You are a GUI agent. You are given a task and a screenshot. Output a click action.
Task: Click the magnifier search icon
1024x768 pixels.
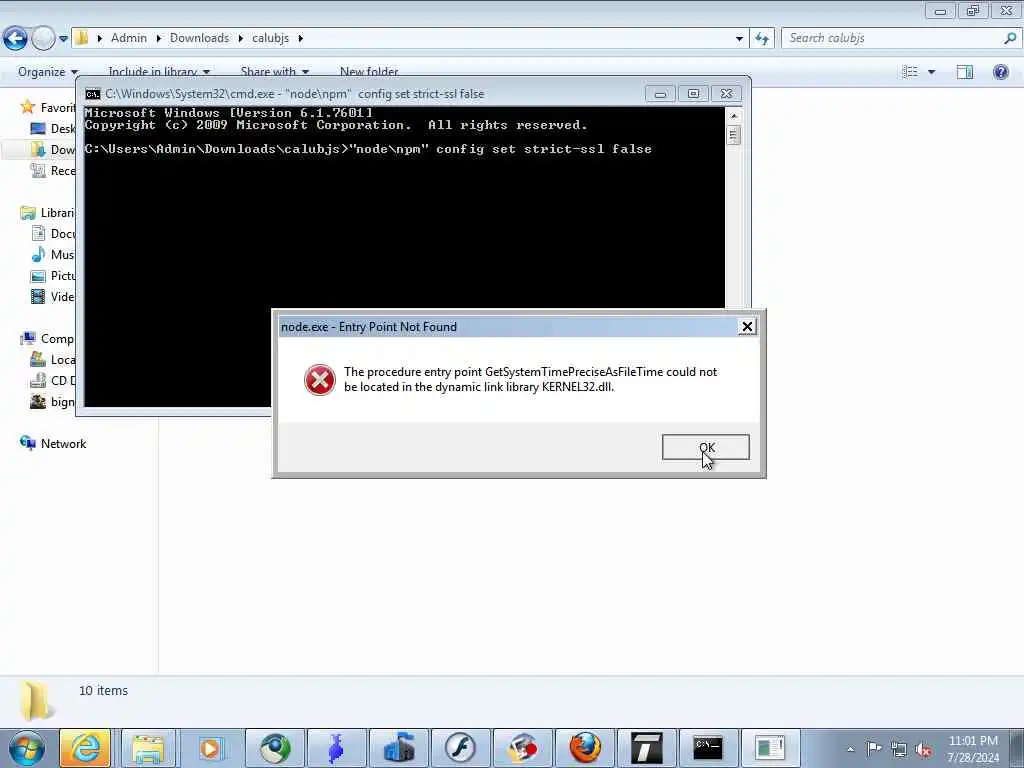point(1010,38)
